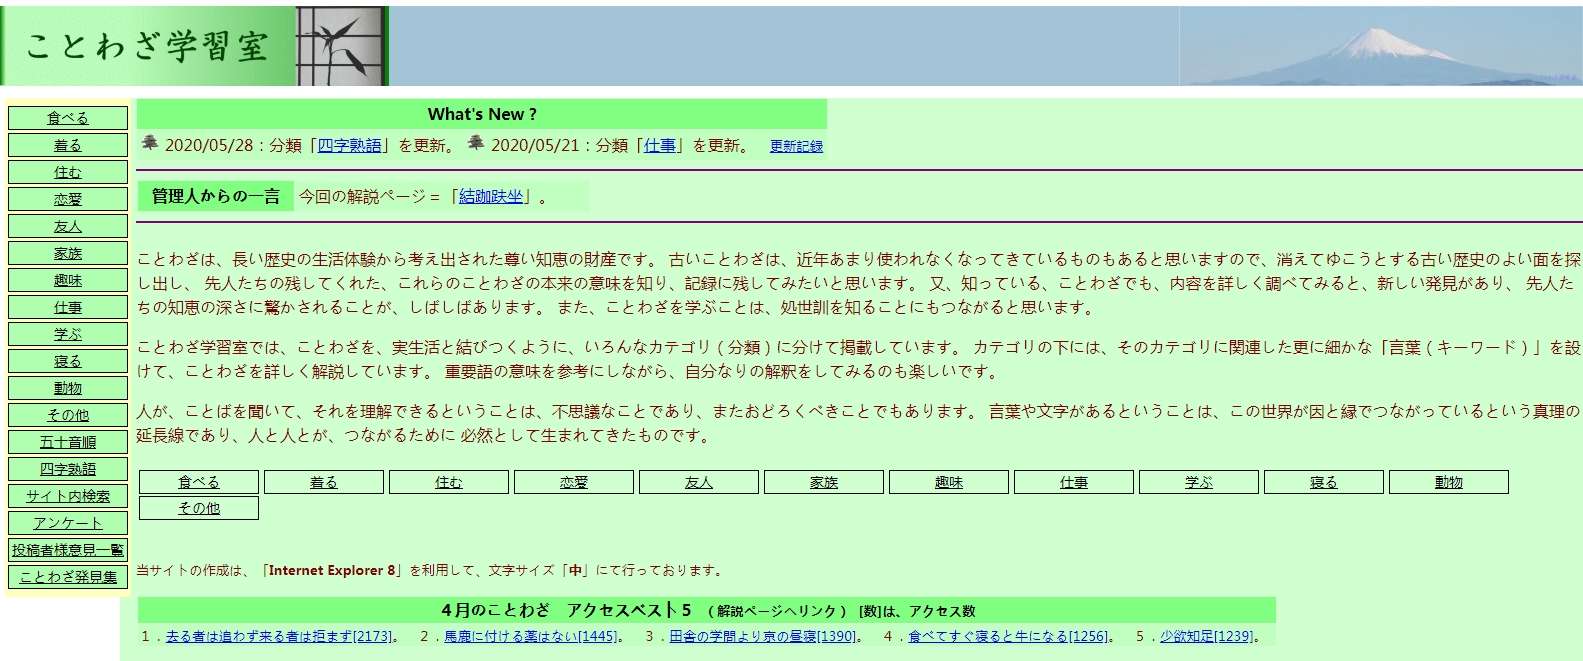Open the 更新記録 update history link

coord(796,146)
